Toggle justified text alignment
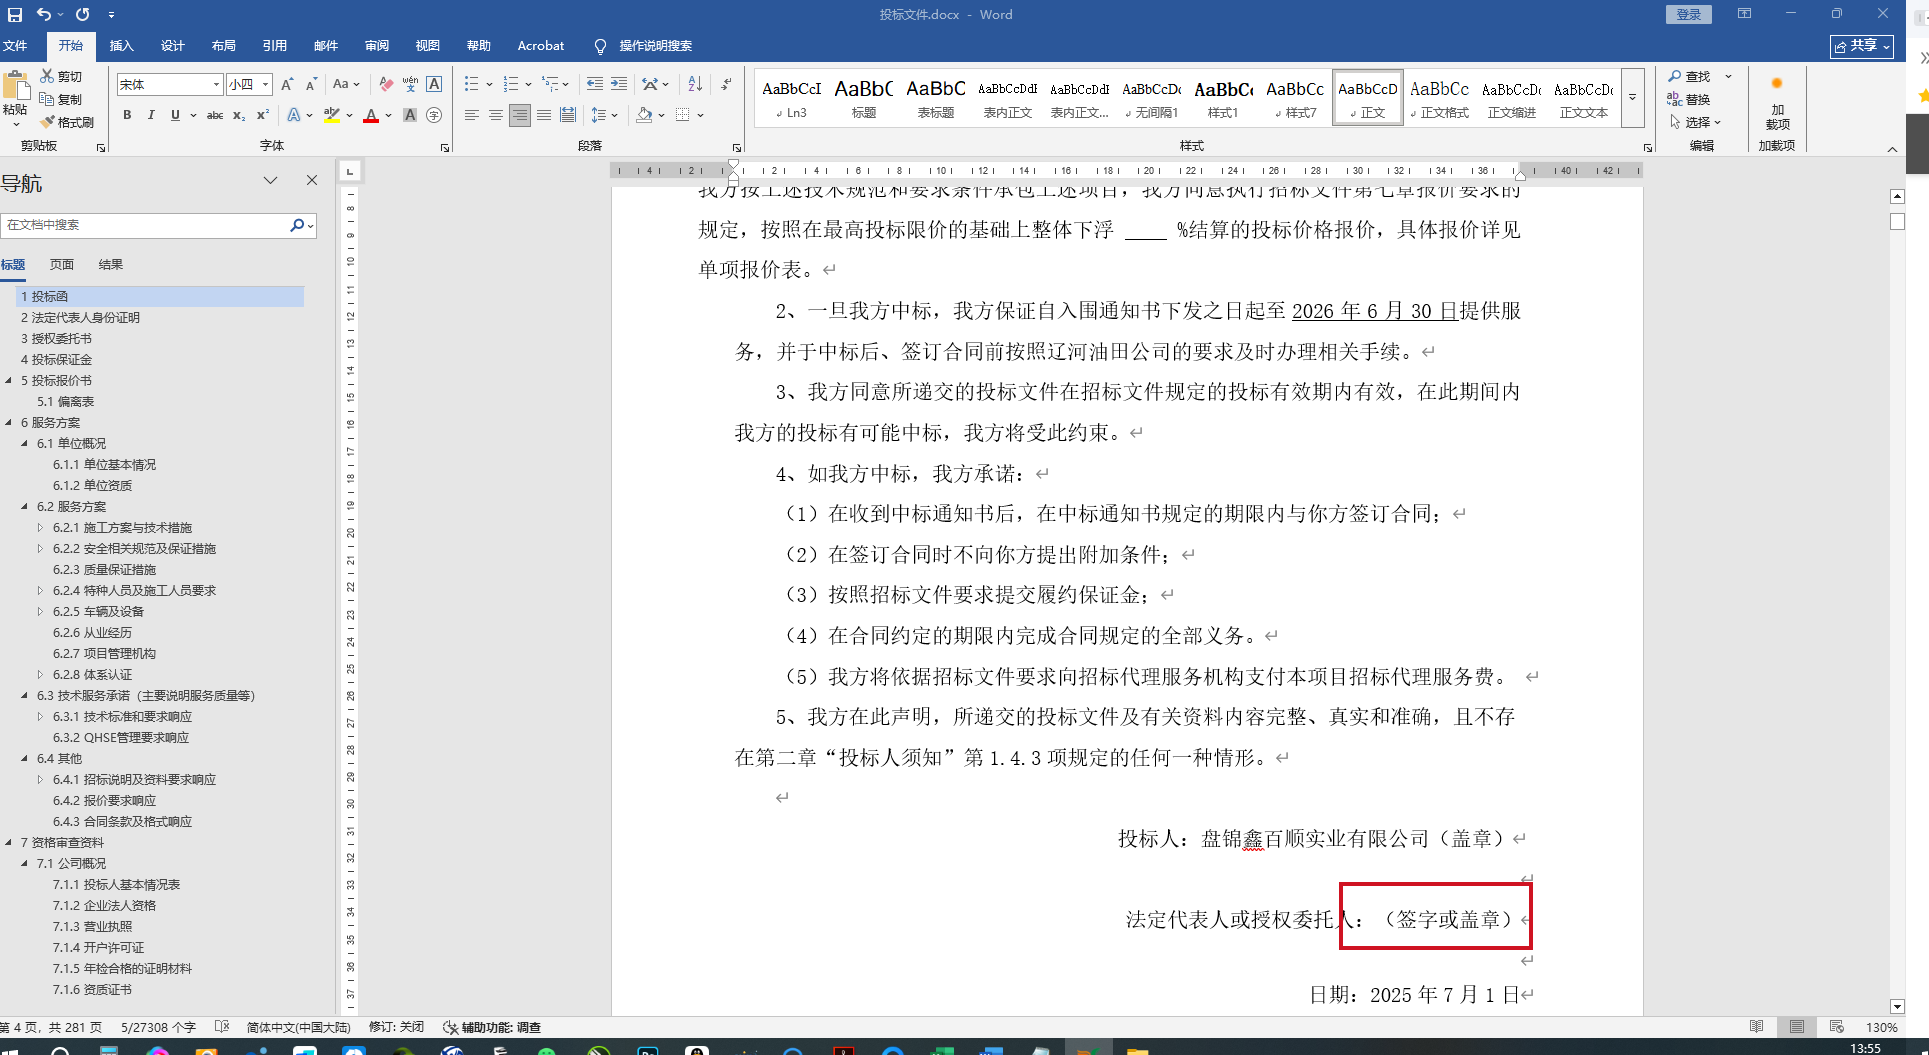This screenshot has width=1929, height=1055. tap(544, 116)
